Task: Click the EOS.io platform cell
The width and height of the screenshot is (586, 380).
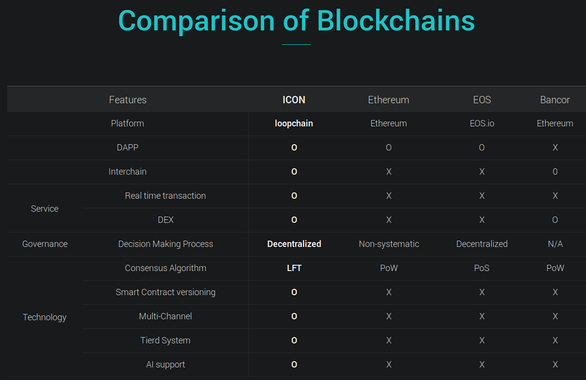Action: [482, 123]
